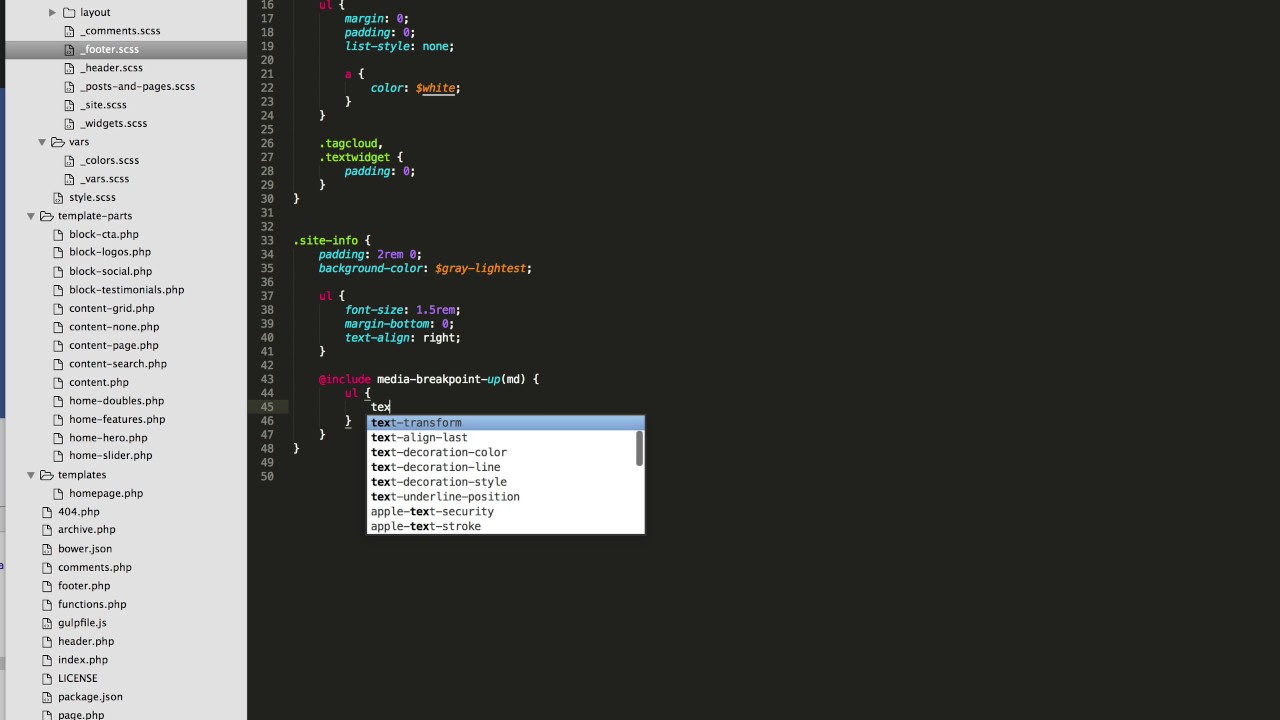Click the vars folder icon
Image resolution: width=1280 pixels, height=720 pixels.
coord(58,142)
